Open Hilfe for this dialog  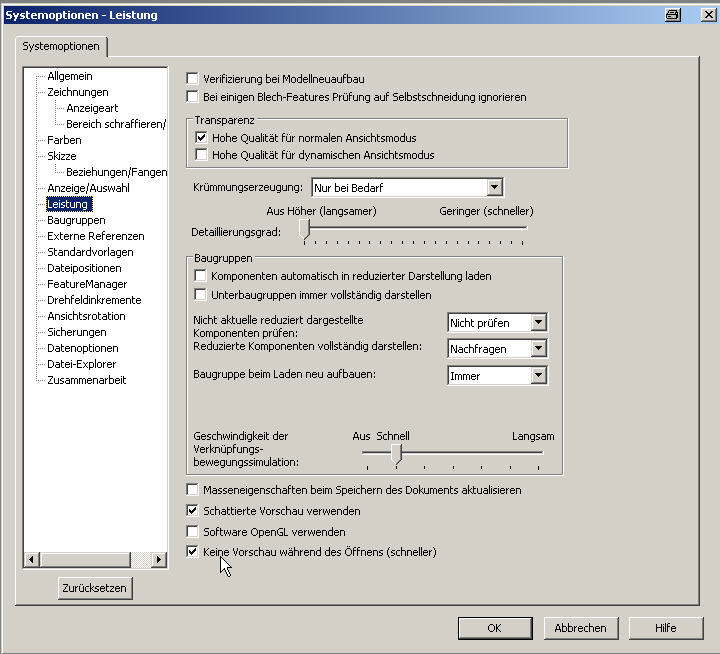pos(666,628)
